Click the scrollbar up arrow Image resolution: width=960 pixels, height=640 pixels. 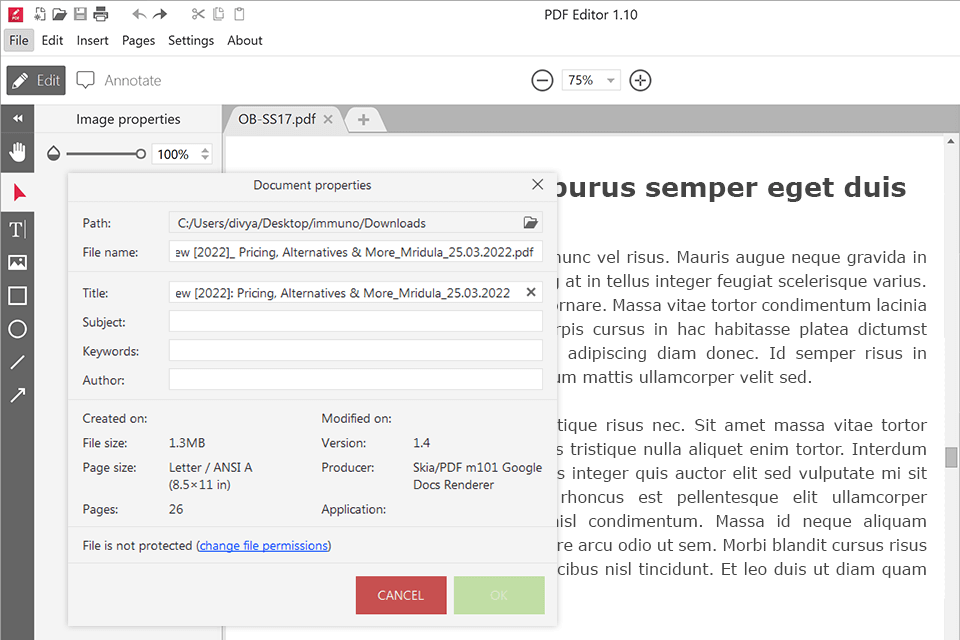pos(951,141)
